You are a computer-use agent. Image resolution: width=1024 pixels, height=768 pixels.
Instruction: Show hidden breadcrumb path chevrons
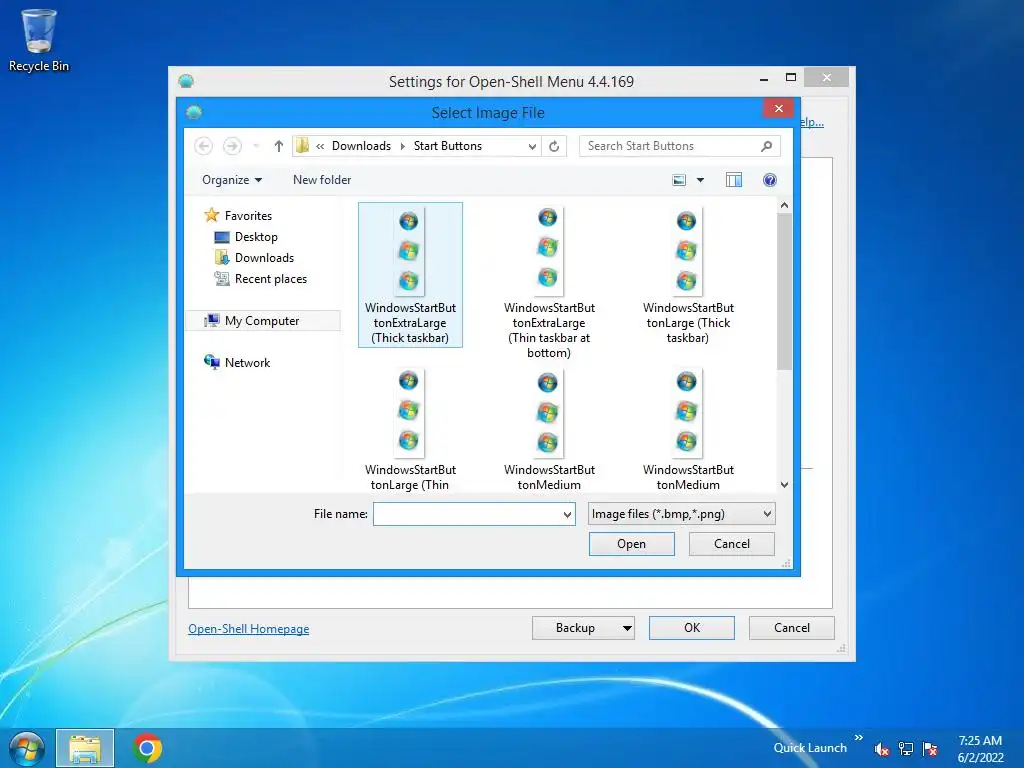[x=320, y=146]
